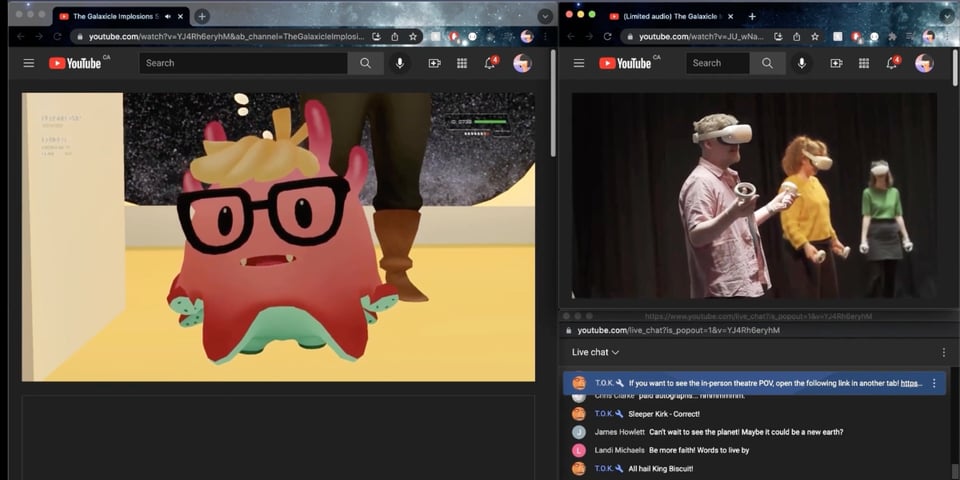Open notifications bell in right window

[x=893, y=62]
